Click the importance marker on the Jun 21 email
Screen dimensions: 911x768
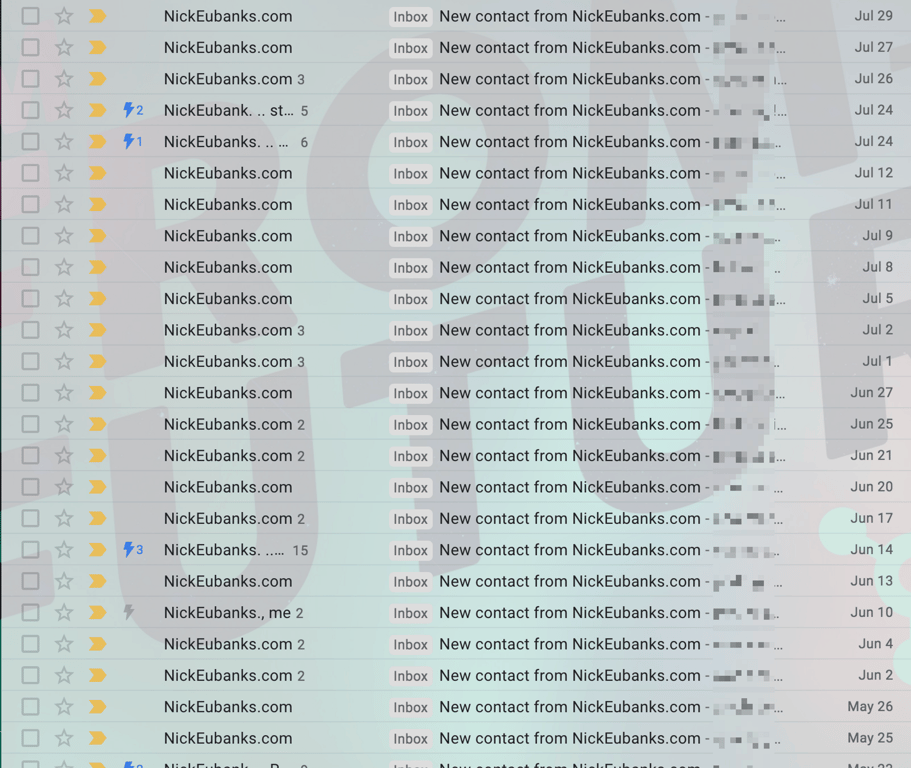98,455
